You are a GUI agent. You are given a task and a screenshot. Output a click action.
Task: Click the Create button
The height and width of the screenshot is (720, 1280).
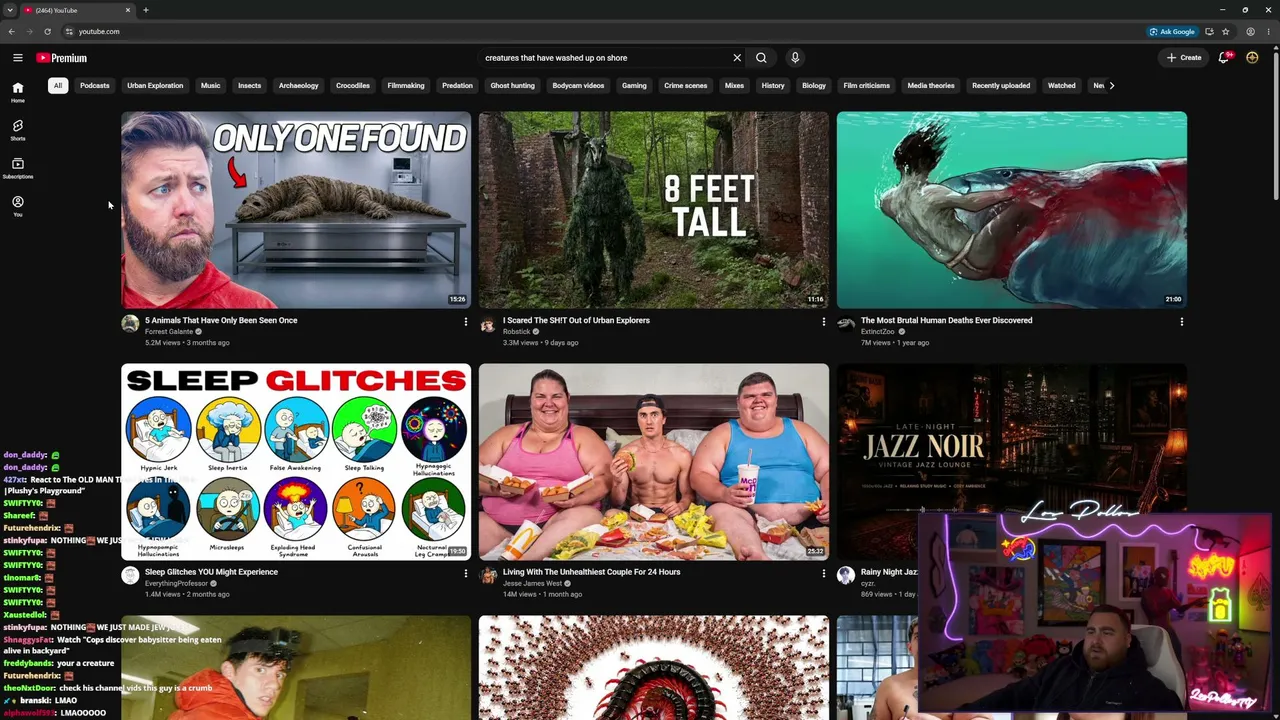point(1184,58)
